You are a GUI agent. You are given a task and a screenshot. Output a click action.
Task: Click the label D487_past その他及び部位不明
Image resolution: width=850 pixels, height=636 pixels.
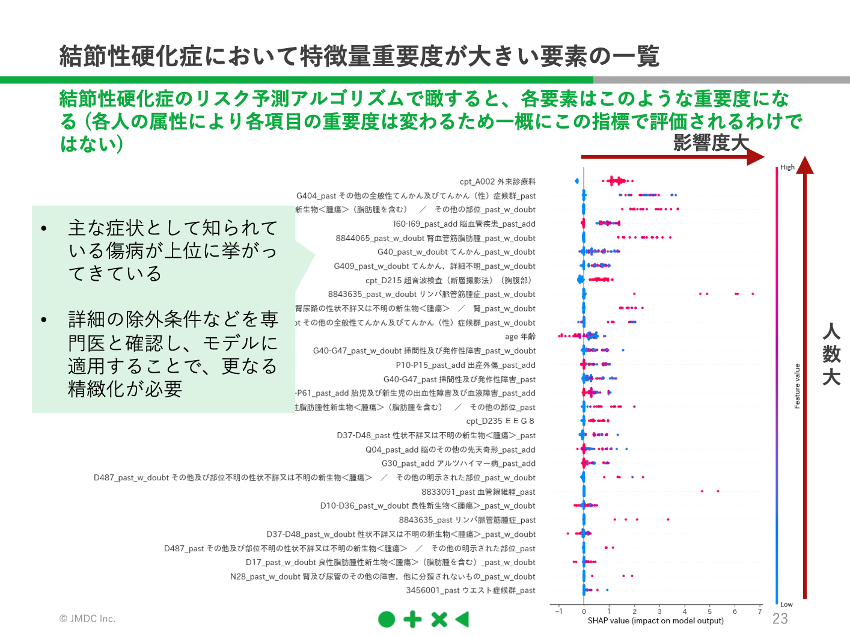coord(350,548)
